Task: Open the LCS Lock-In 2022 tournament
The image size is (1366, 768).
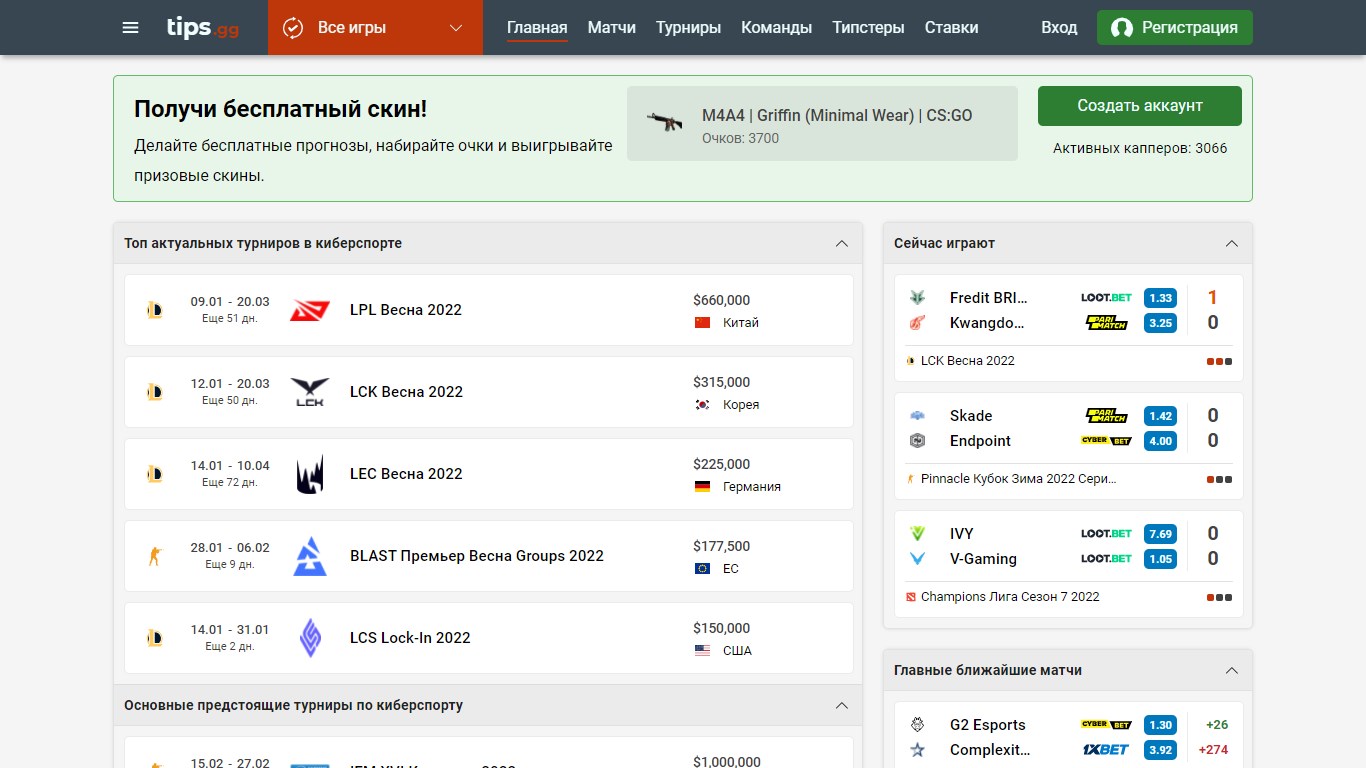Action: (x=488, y=638)
